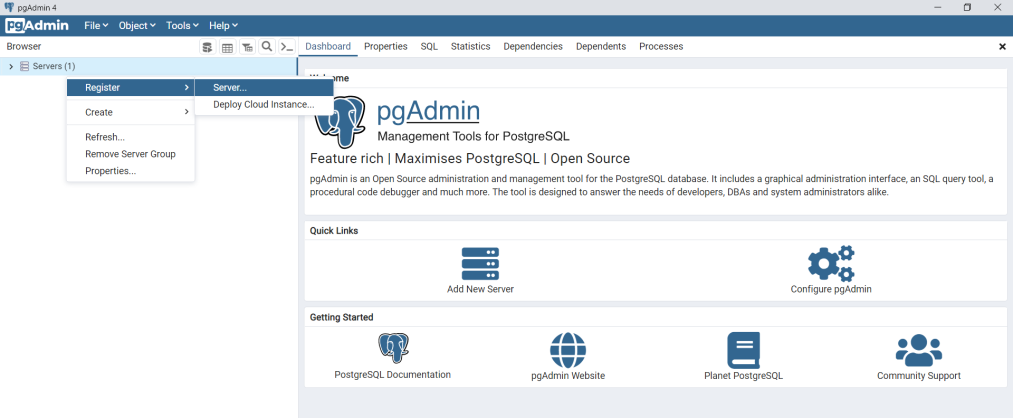Click the Add New Server icon
The width and height of the screenshot is (1013, 418).
coord(480,264)
